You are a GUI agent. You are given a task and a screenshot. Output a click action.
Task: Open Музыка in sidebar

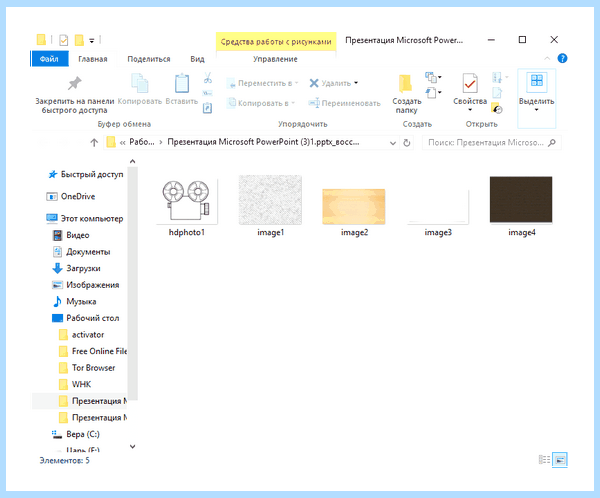point(74,301)
